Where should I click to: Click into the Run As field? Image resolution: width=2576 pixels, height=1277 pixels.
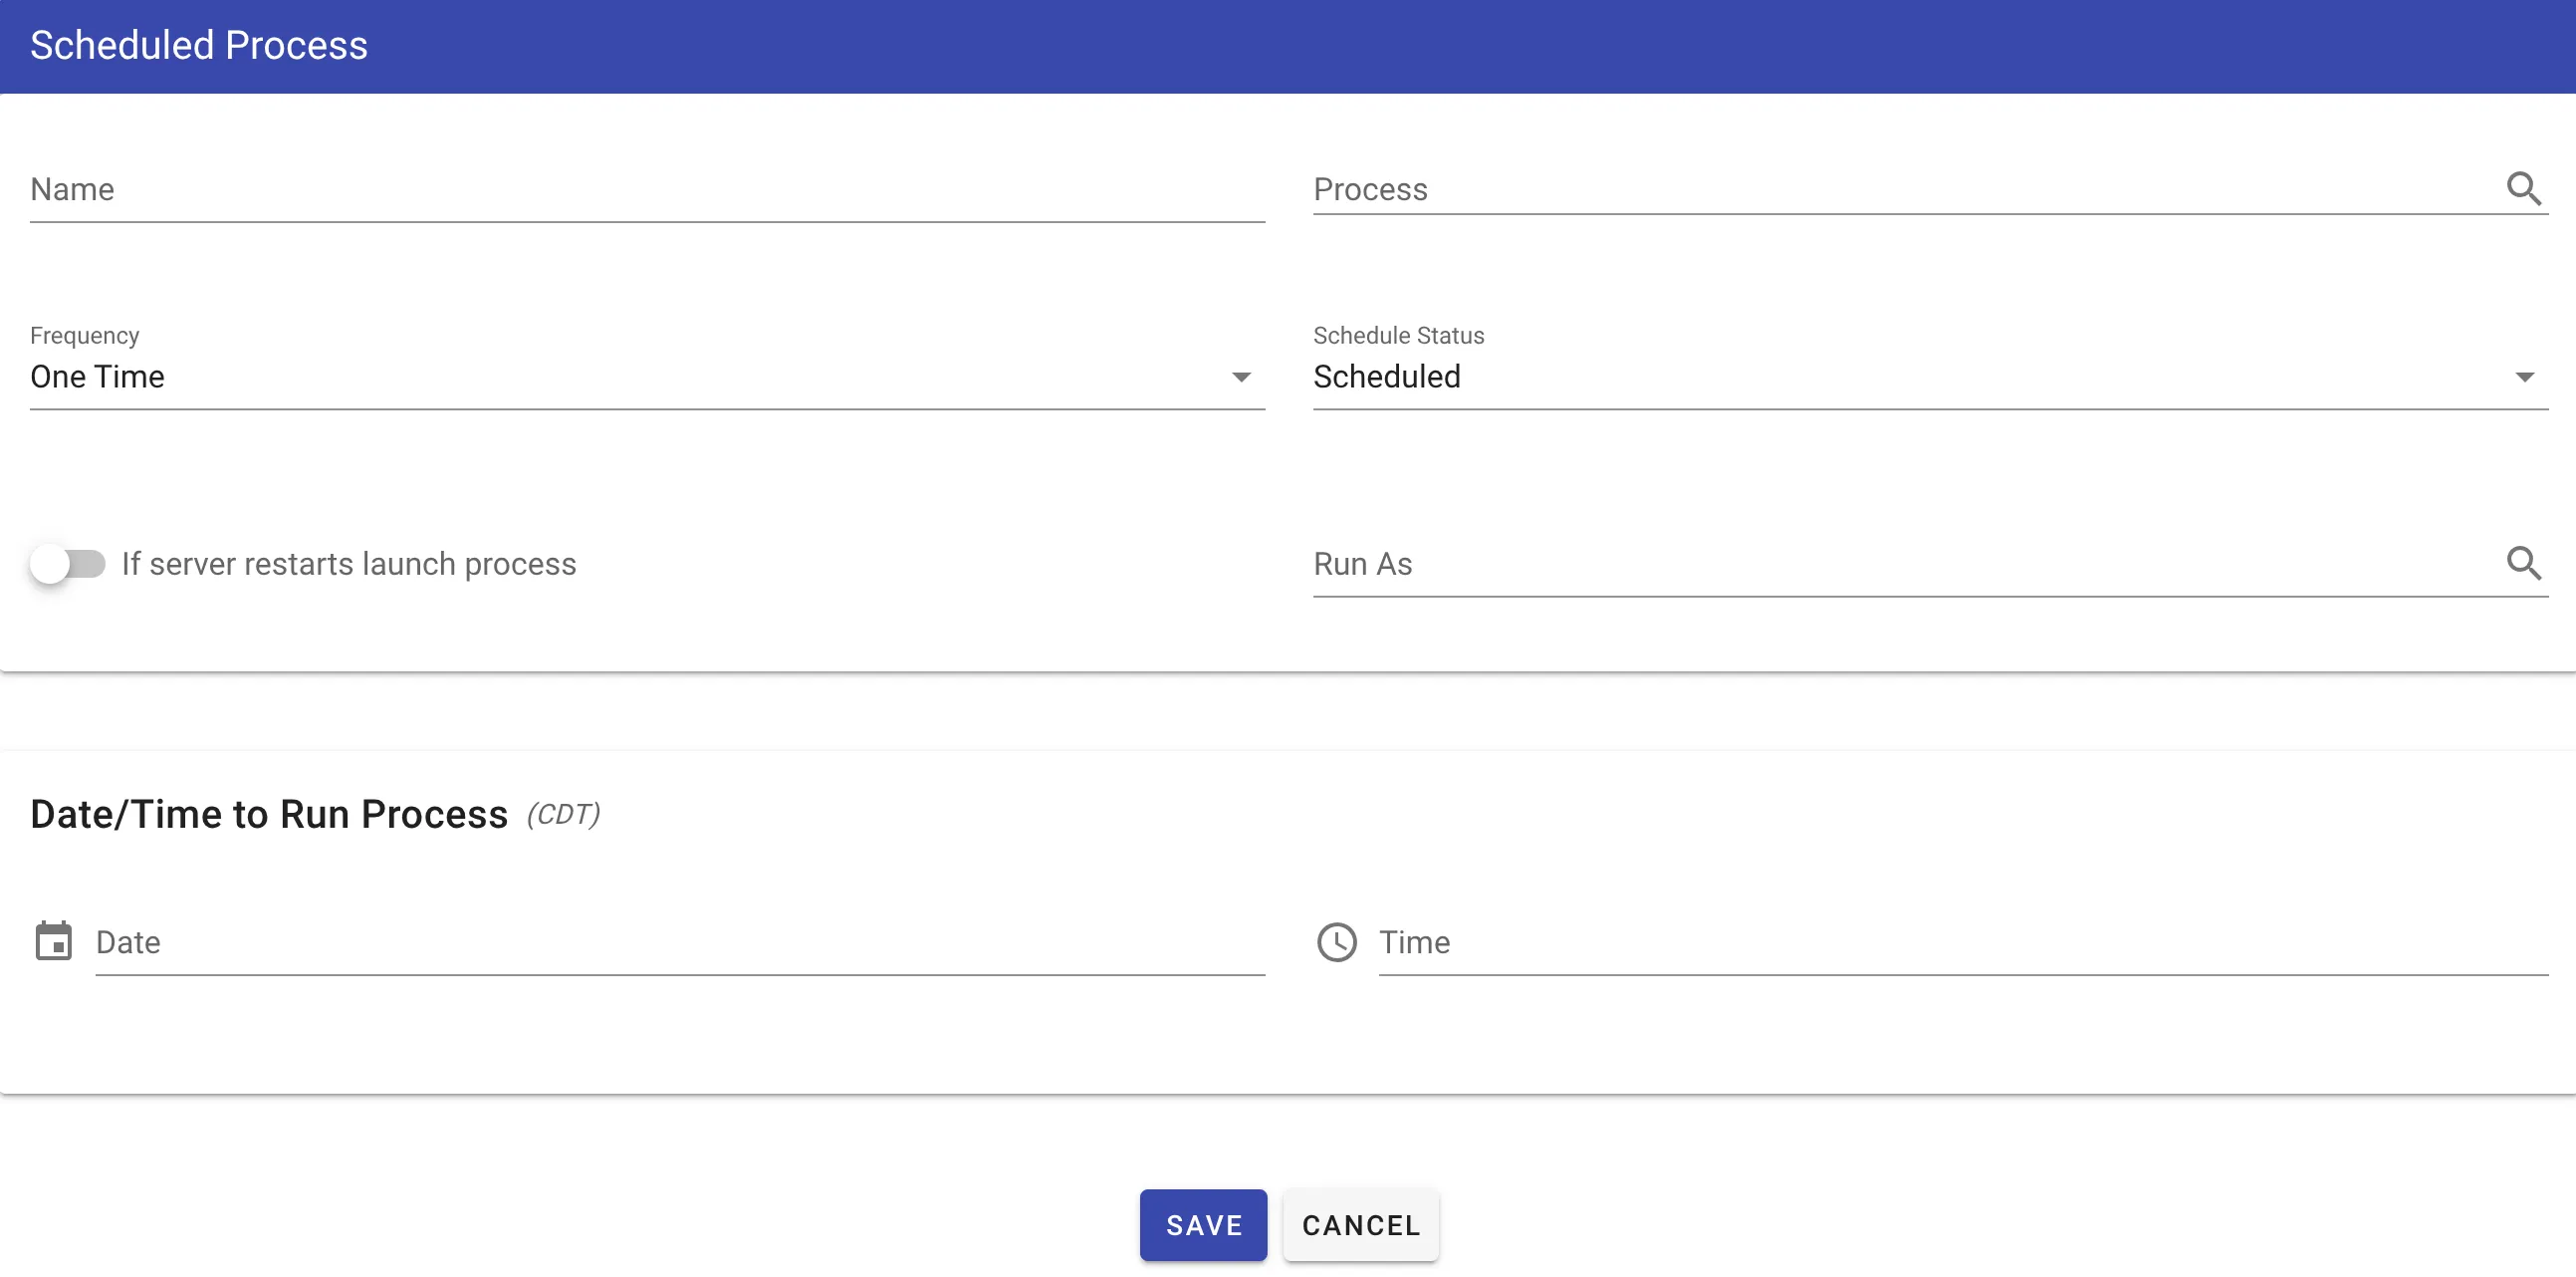tap(1900, 564)
